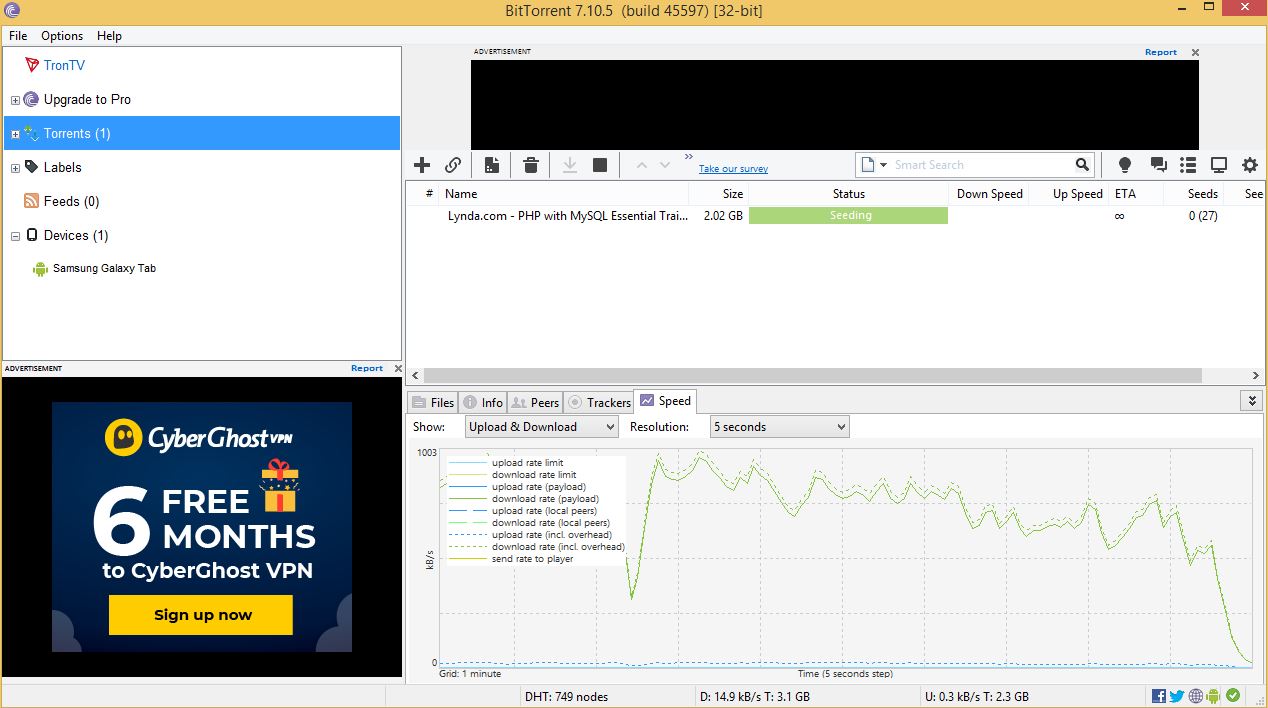Click the Labels tag icon
This screenshot has height=708, width=1268.
(x=32, y=167)
